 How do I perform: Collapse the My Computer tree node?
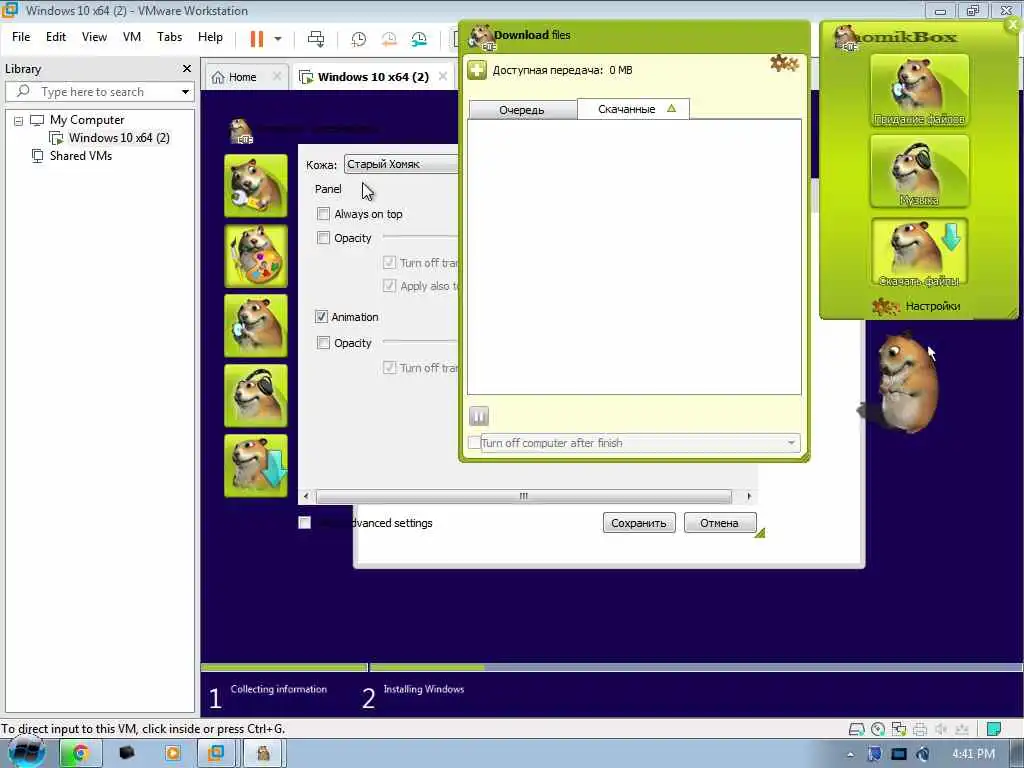click(18, 121)
